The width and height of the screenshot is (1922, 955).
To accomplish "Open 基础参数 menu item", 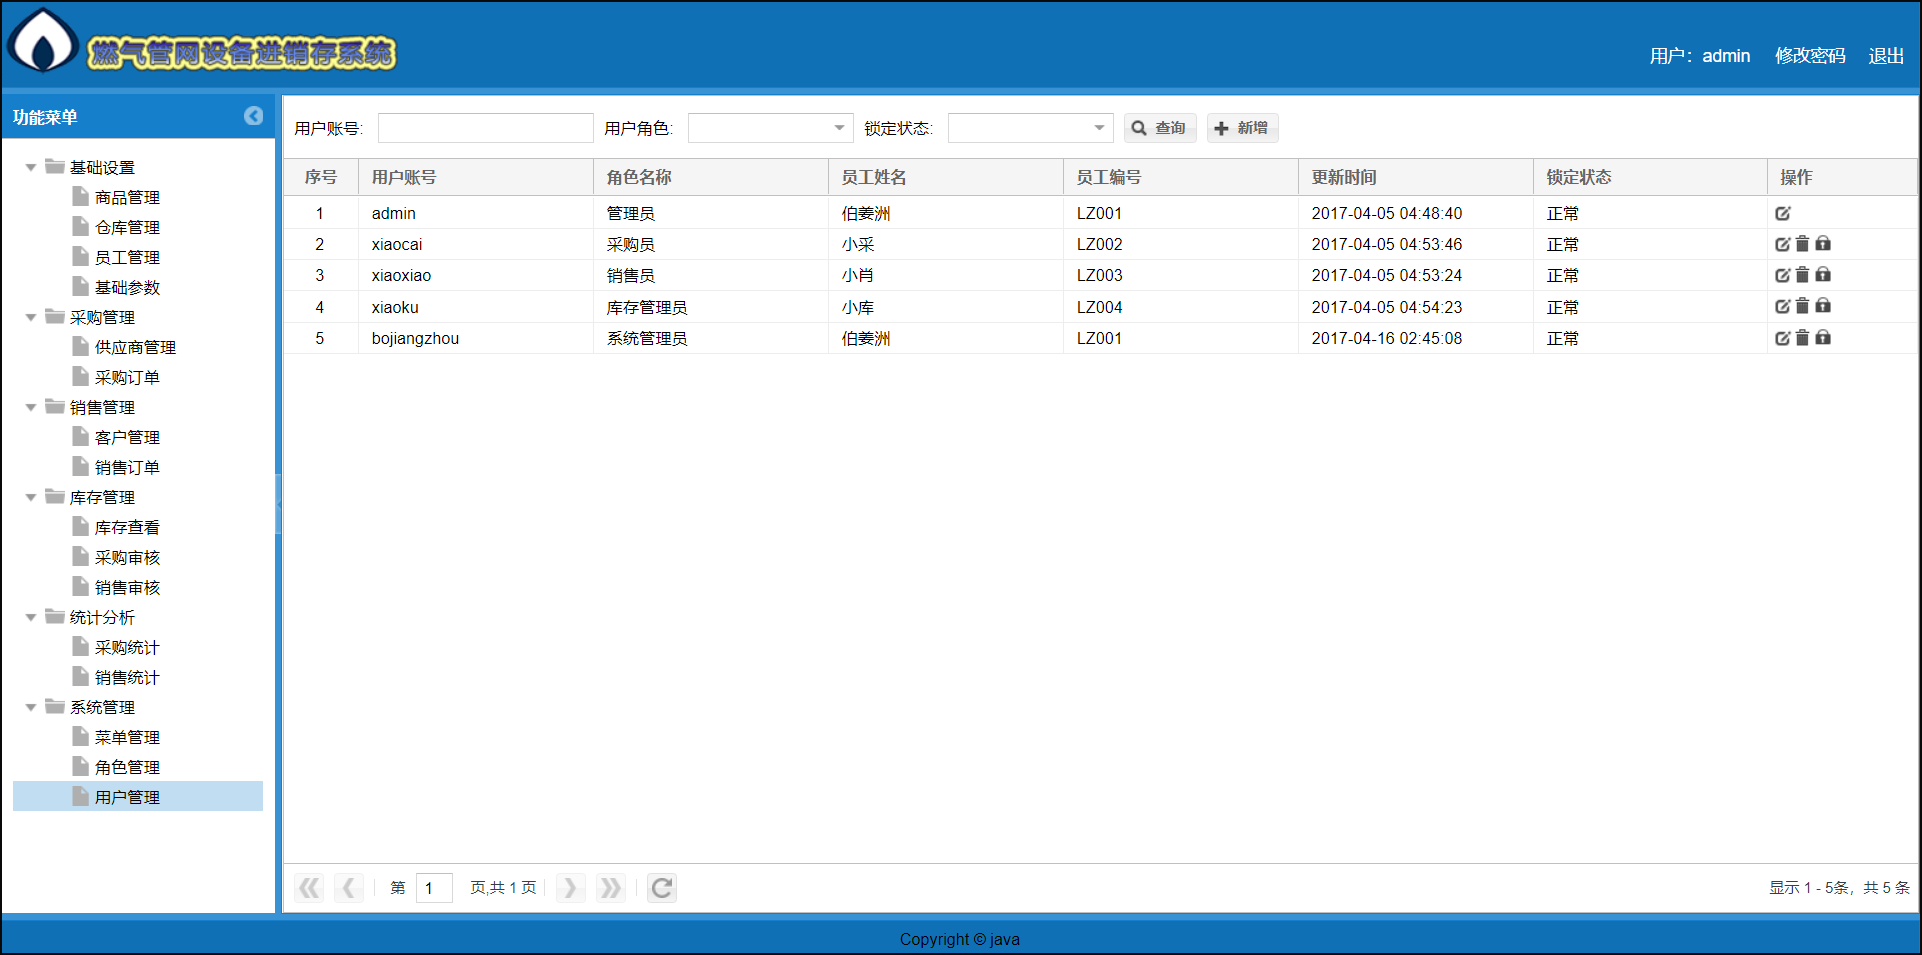I will click(x=127, y=287).
